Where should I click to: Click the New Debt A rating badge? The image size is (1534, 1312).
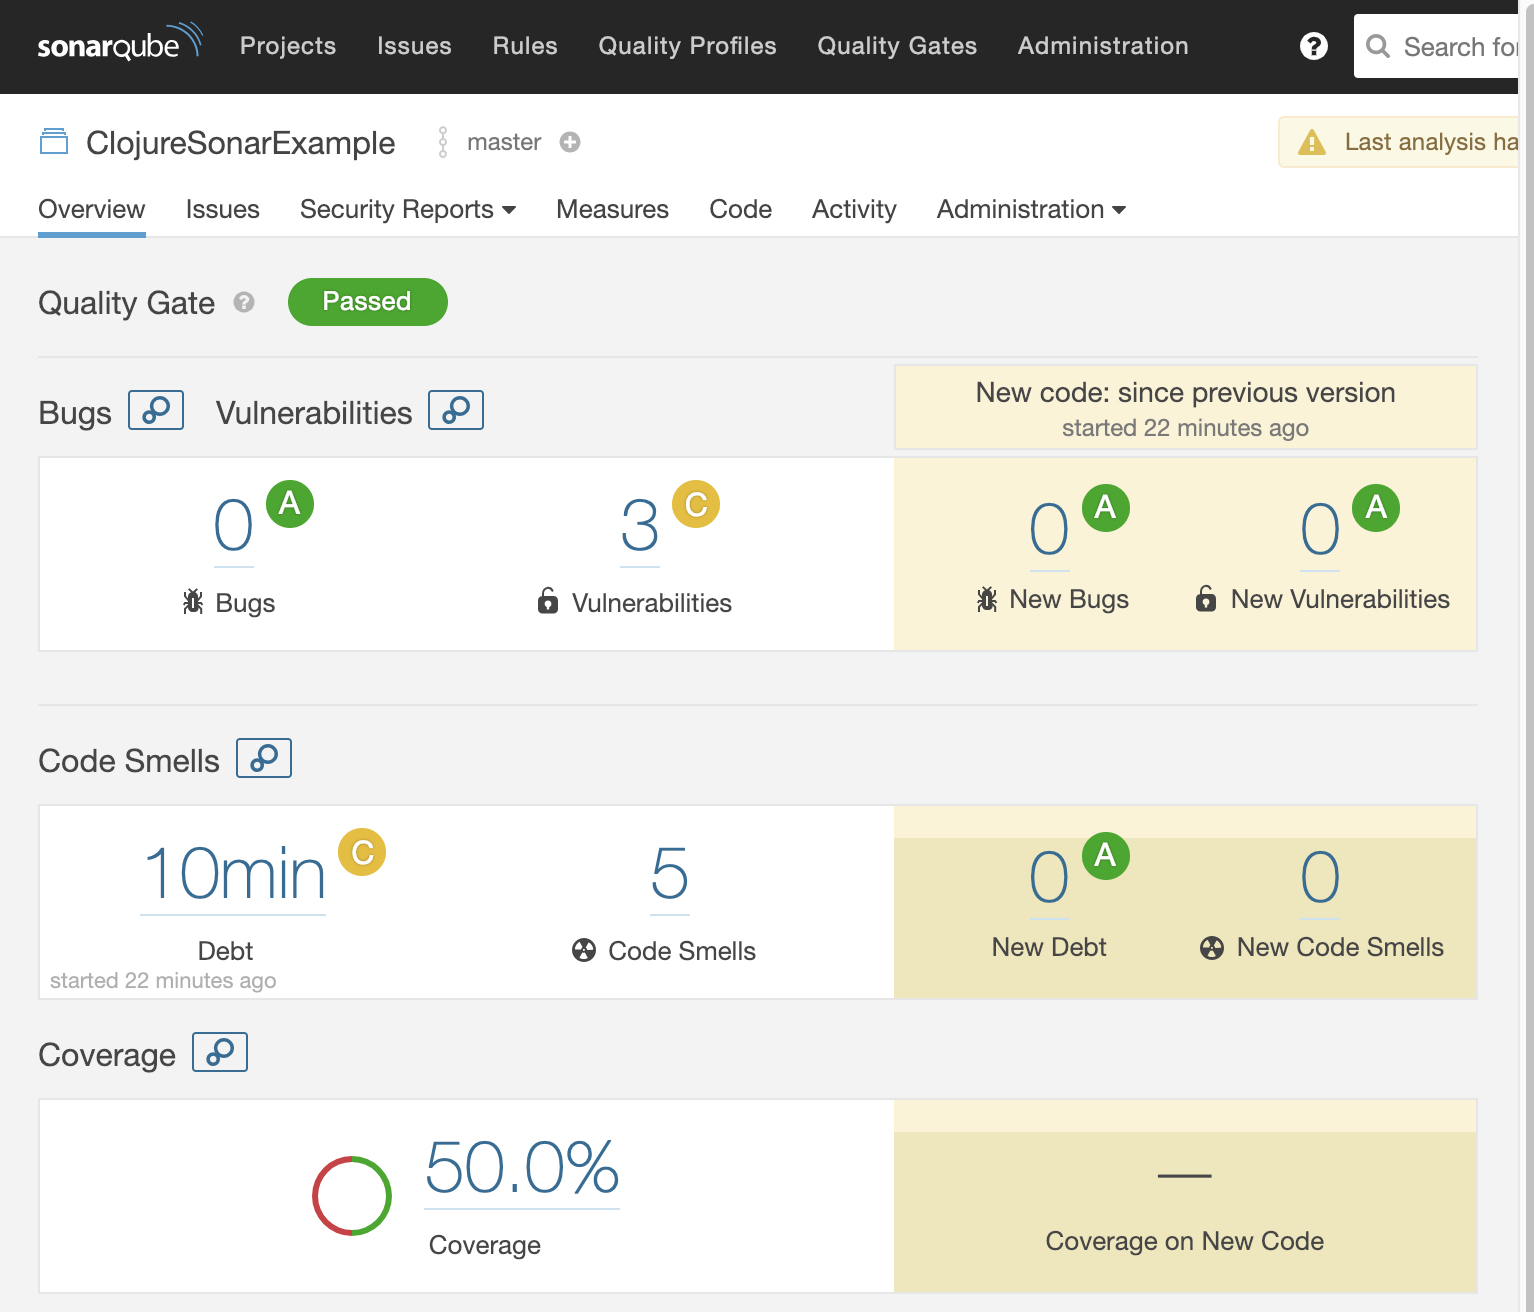(x=1106, y=855)
